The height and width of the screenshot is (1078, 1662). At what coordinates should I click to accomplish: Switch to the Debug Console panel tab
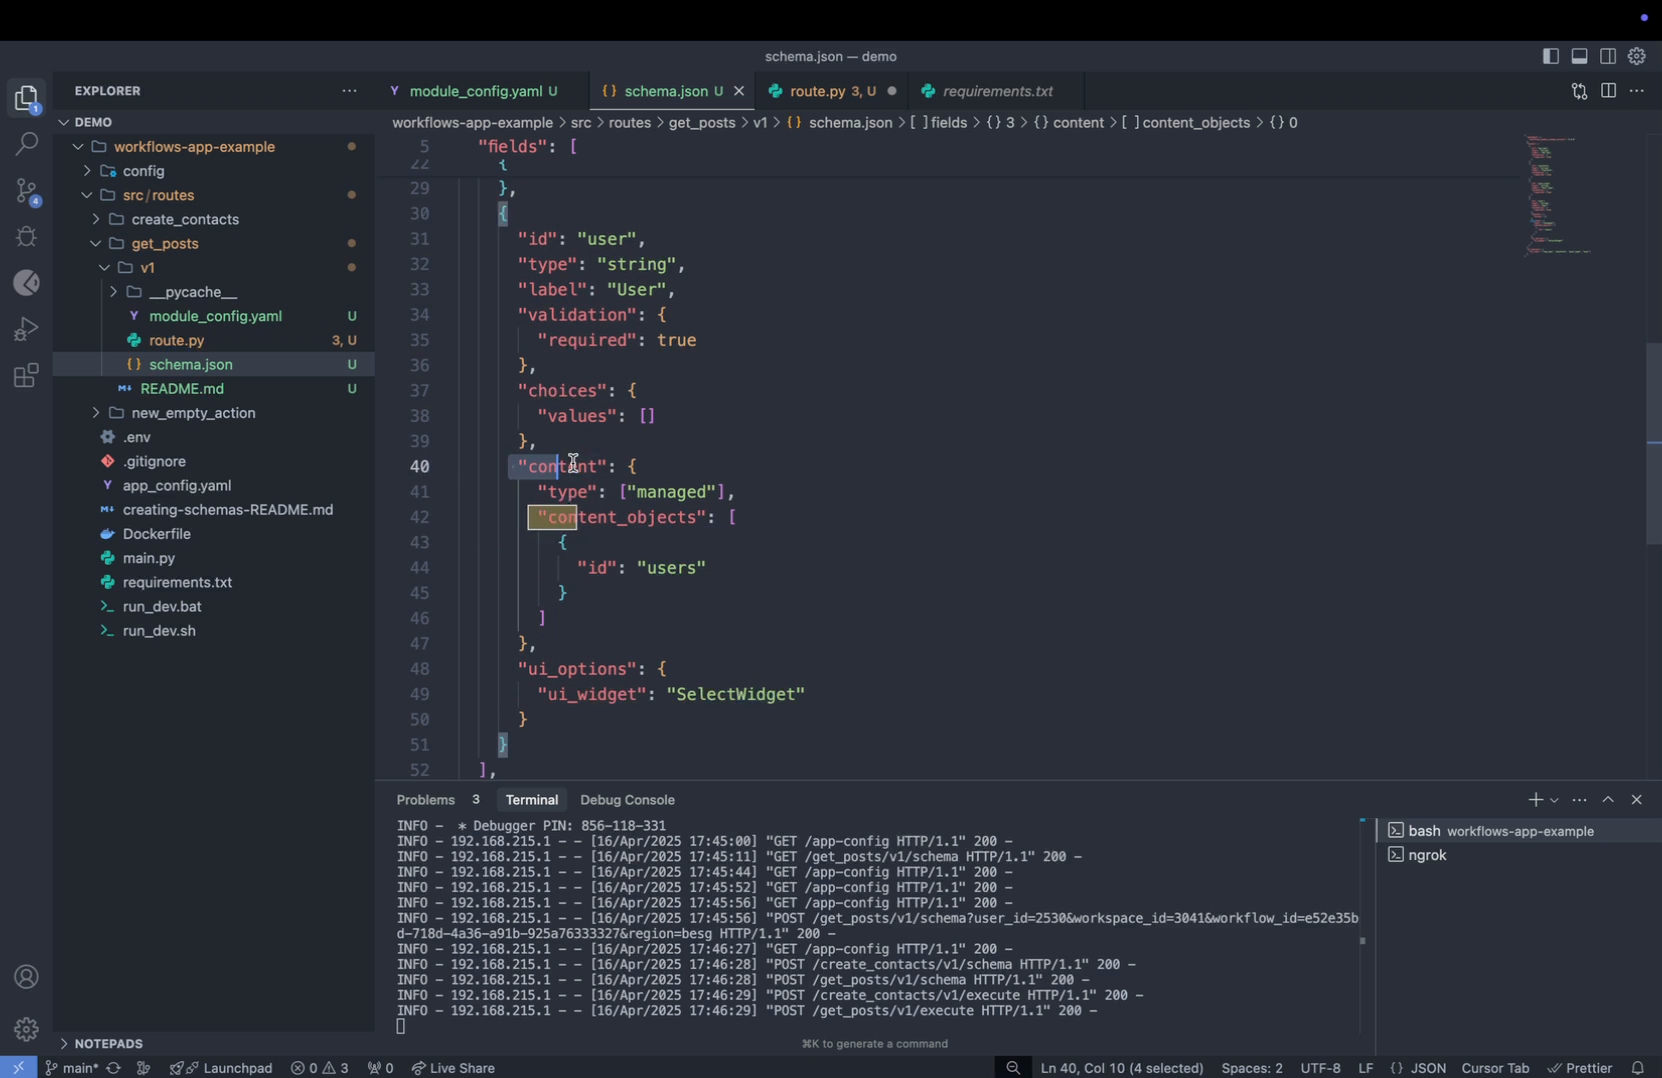click(627, 800)
